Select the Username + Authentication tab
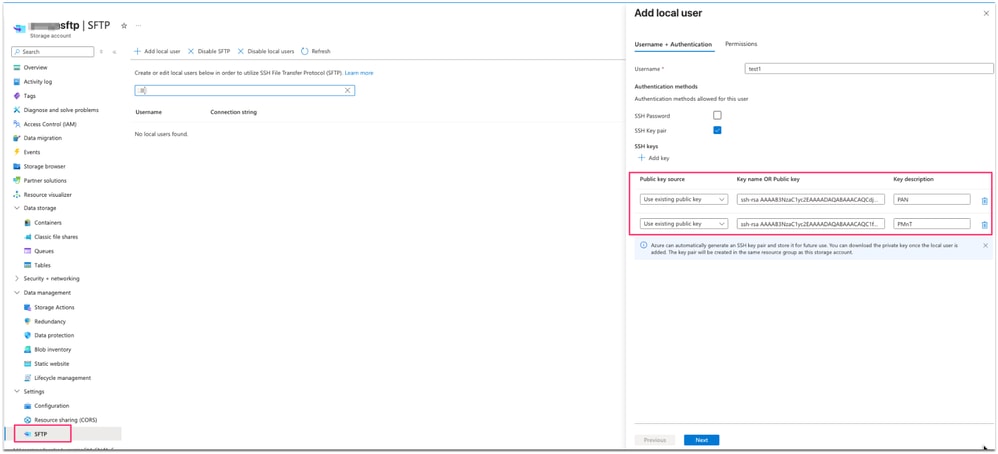Viewport: 998px width, 454px height. 673,45
